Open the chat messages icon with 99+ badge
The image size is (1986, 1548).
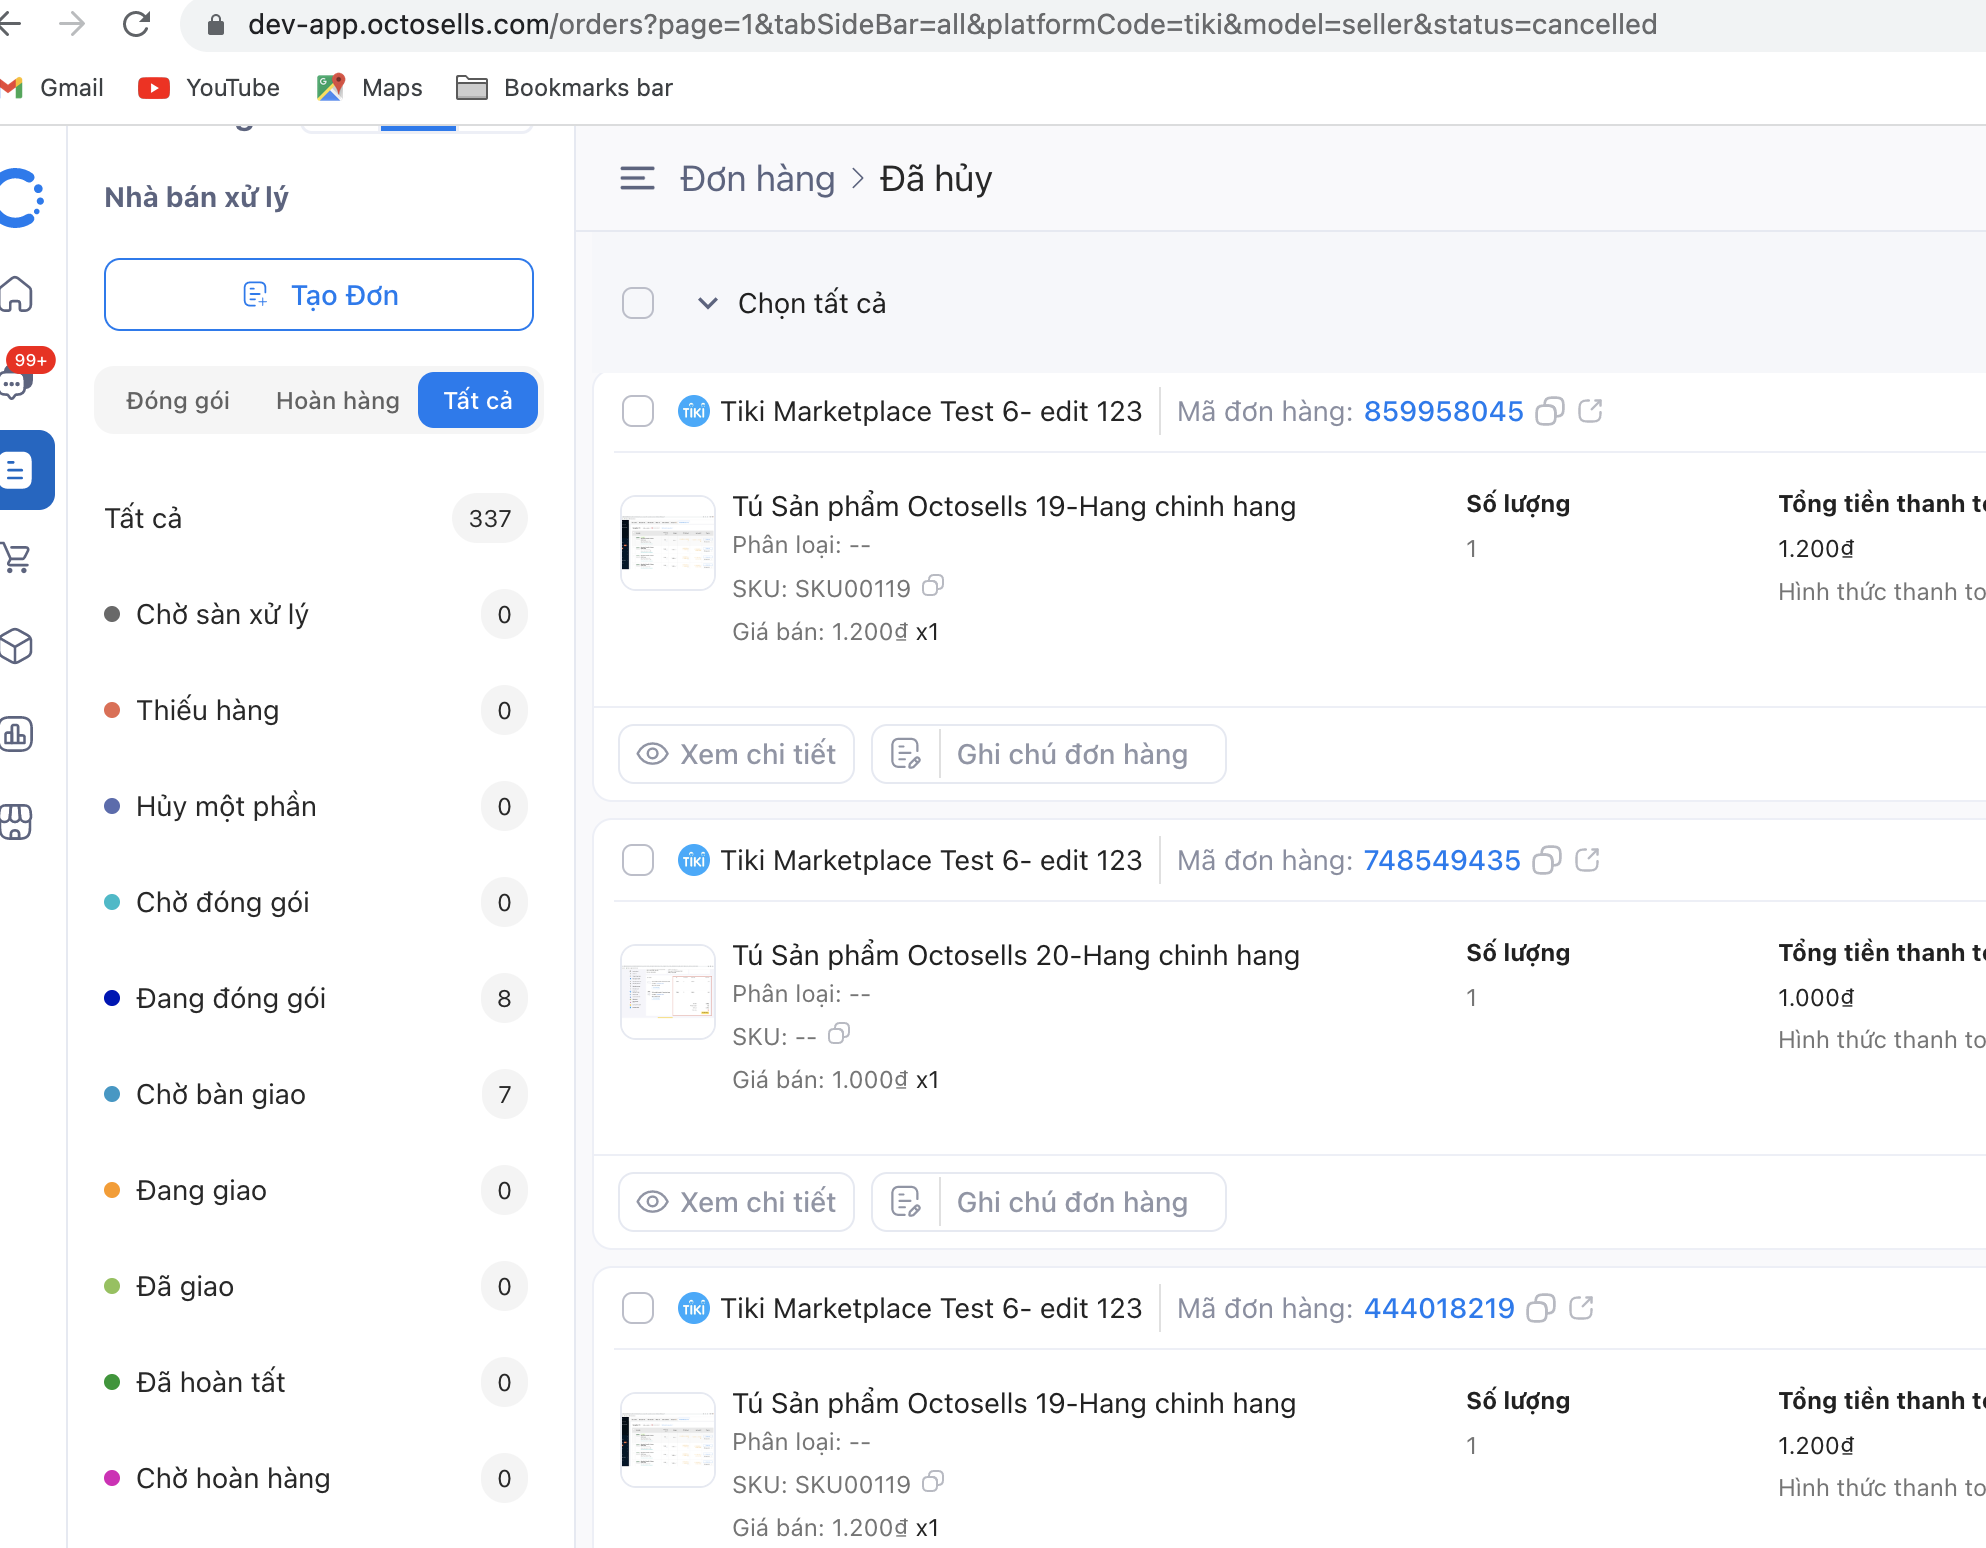point(18,381)
